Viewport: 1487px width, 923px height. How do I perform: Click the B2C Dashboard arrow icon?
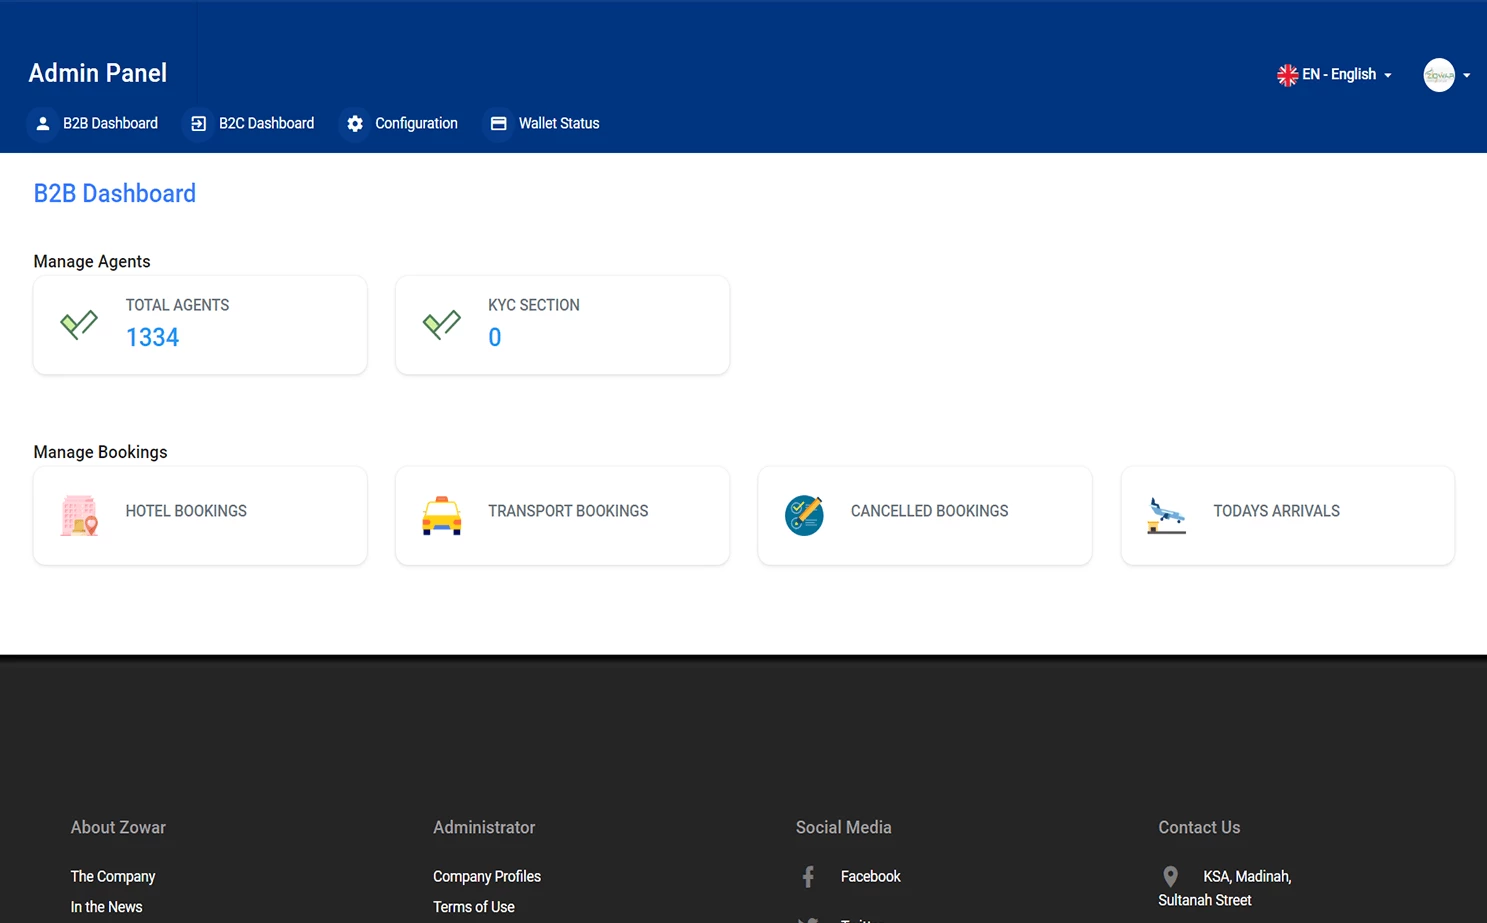(198, 123)
